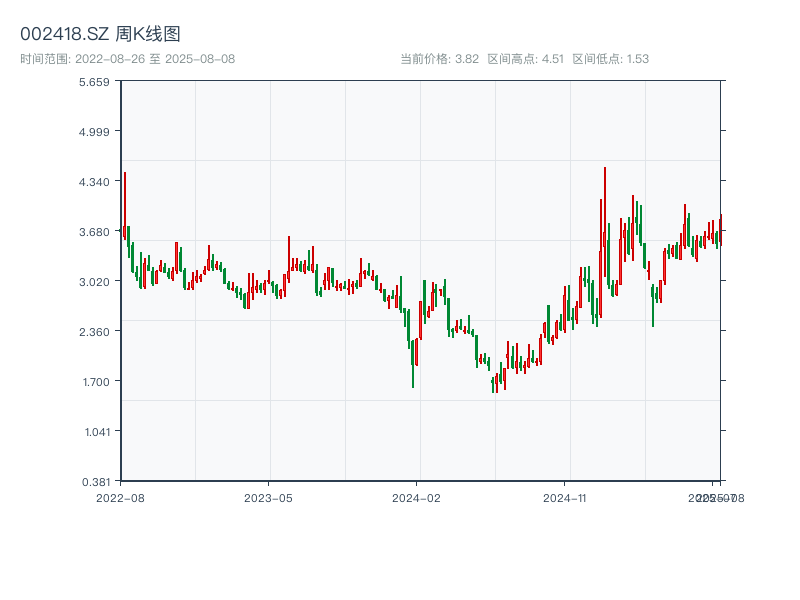
Task: Click the 2023-05 x-axis date label
Action: [x=268, y=497]
